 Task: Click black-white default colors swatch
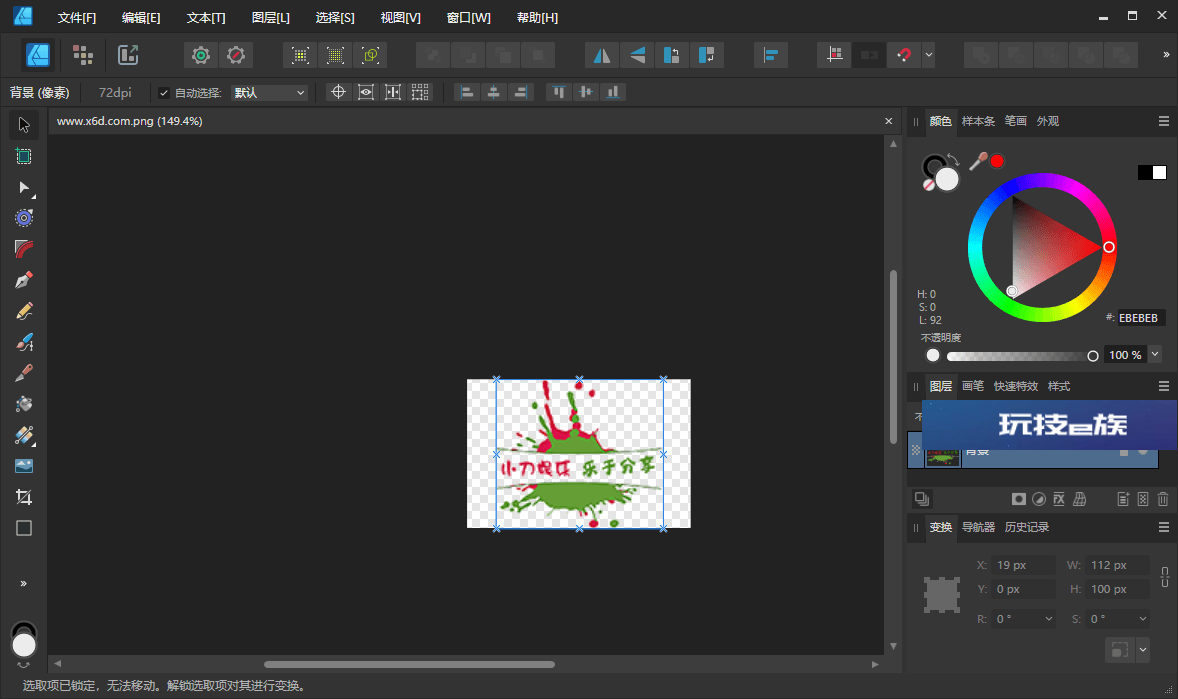point(1152,173)
